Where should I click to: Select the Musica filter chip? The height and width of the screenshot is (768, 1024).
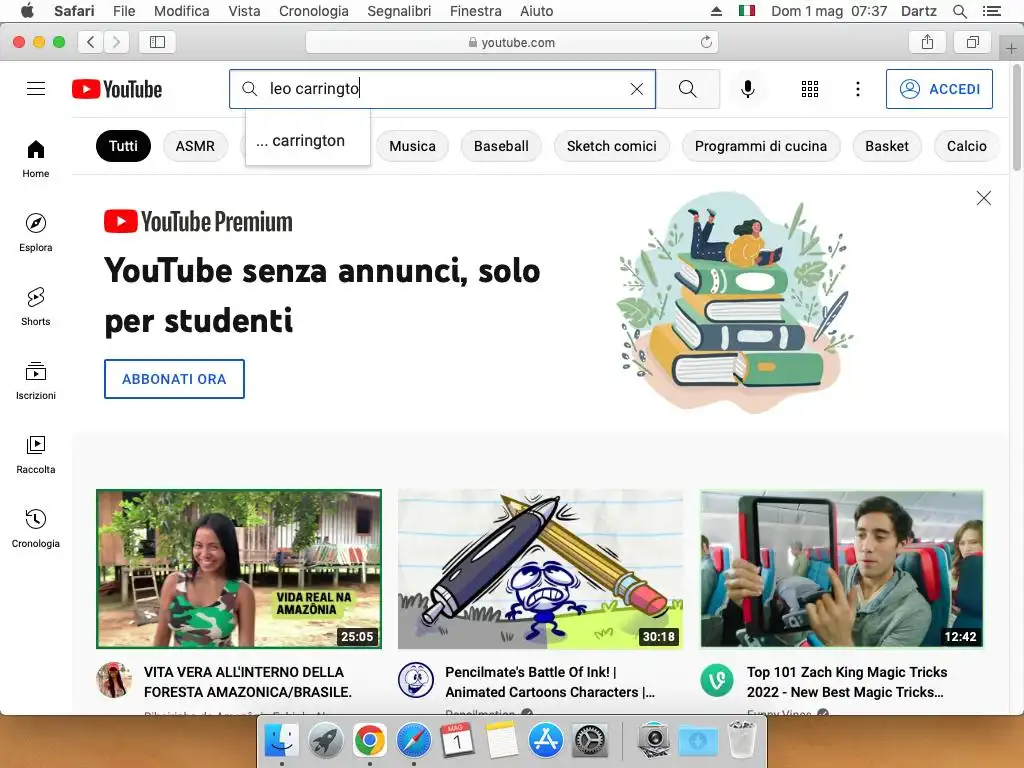coord(412,146)
